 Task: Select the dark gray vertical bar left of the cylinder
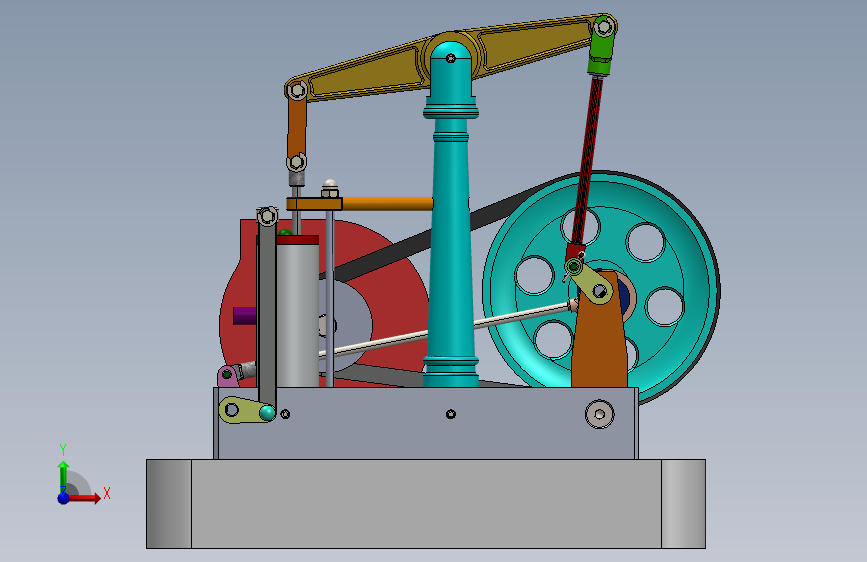(x=267, y=310)
